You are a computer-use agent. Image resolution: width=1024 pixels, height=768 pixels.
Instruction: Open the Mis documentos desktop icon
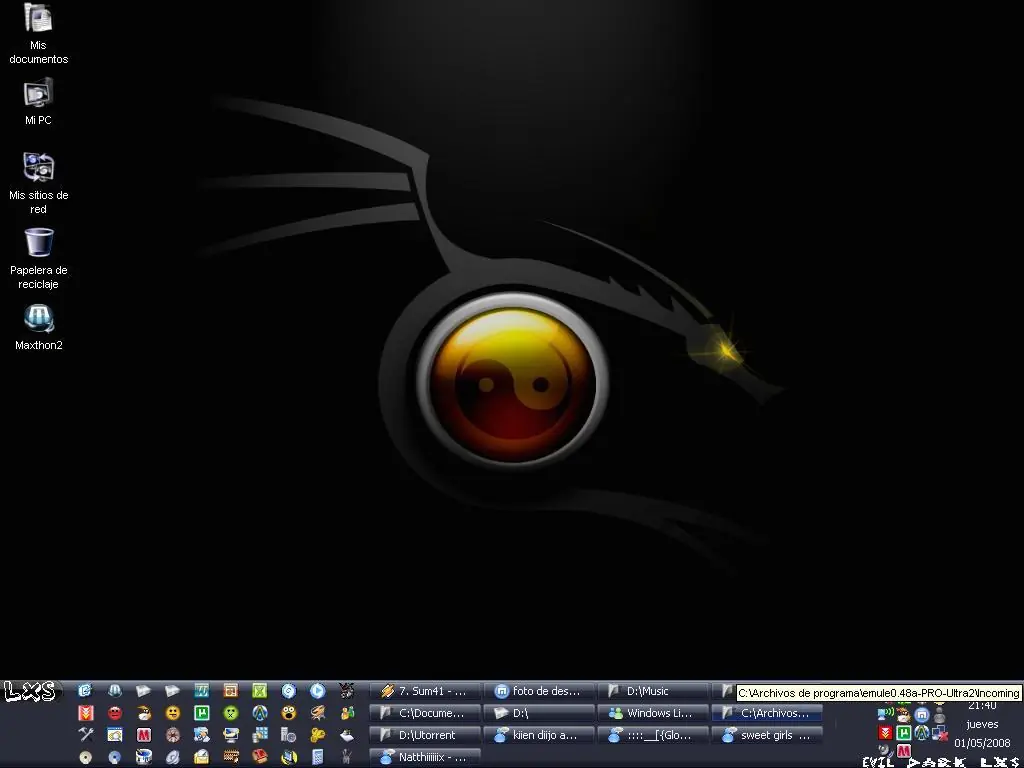38,33
